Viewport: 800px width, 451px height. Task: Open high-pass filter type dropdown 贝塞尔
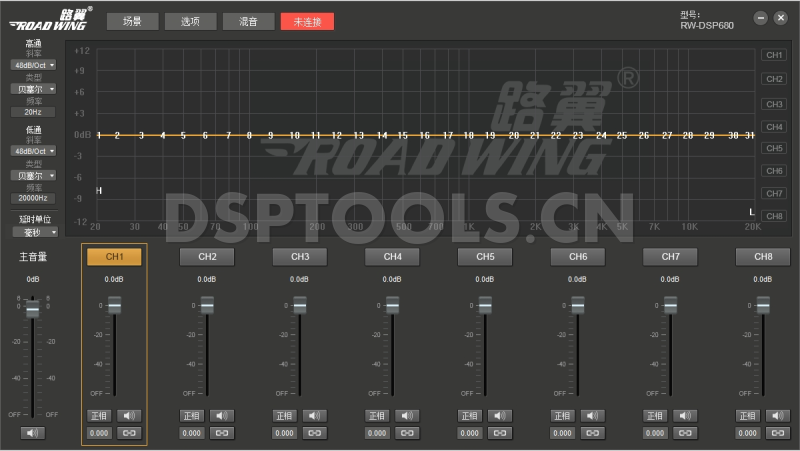point(33,89)
